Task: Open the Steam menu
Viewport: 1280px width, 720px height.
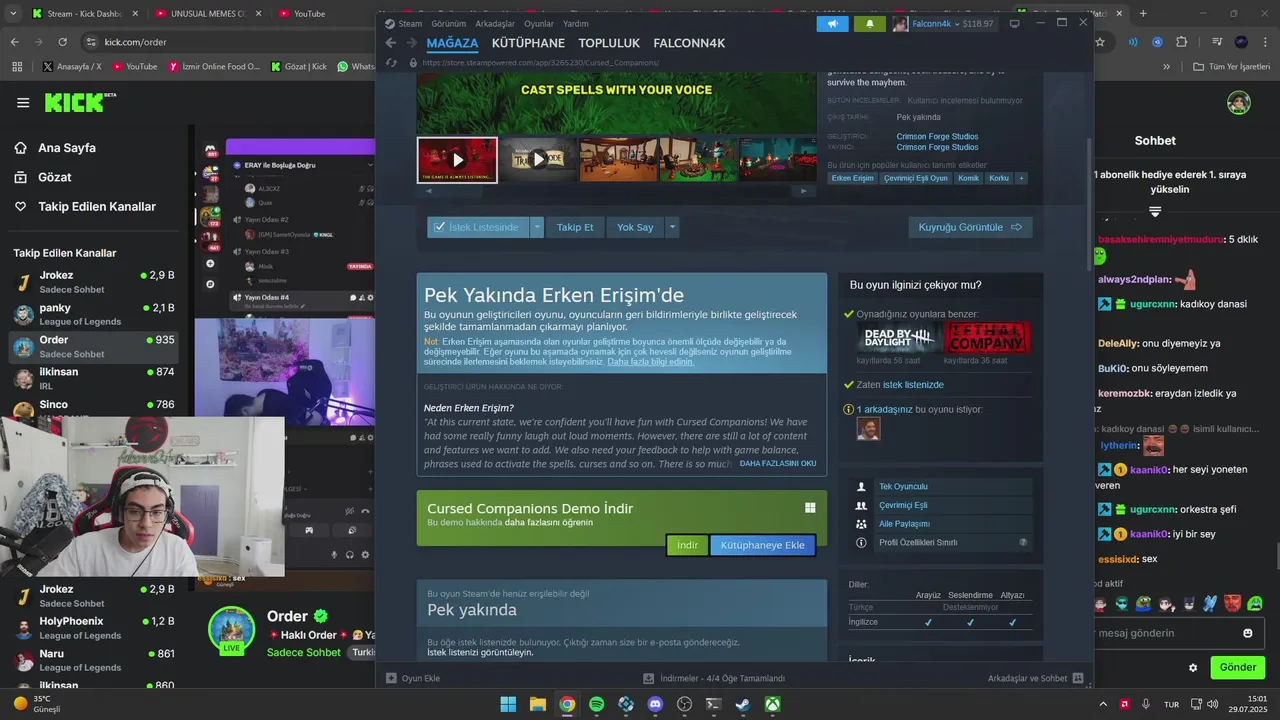Action: point(404,23)
